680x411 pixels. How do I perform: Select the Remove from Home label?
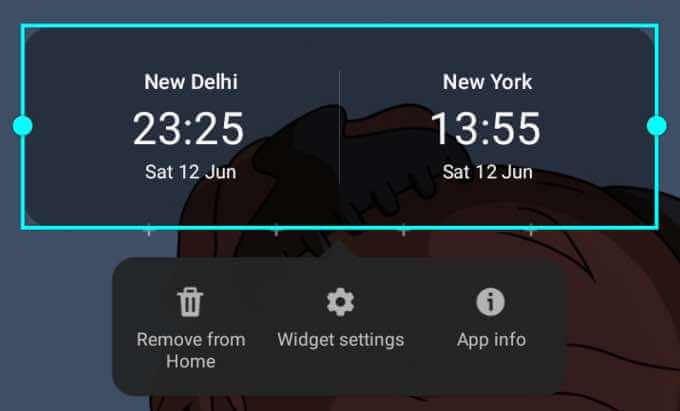tap(191, 350)
